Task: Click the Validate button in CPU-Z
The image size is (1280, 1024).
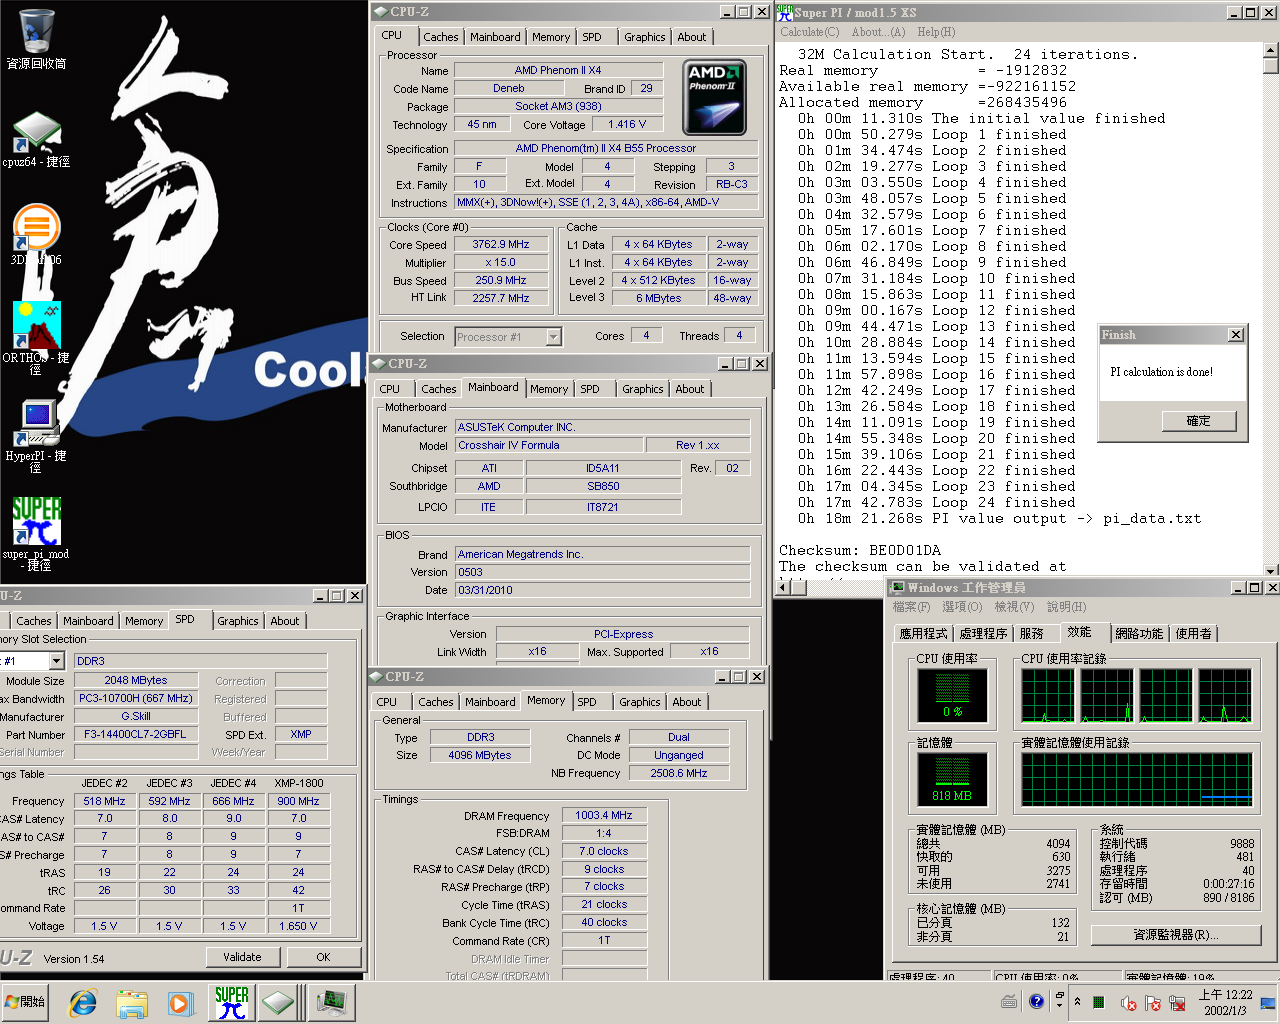Action: pos(242,957)
